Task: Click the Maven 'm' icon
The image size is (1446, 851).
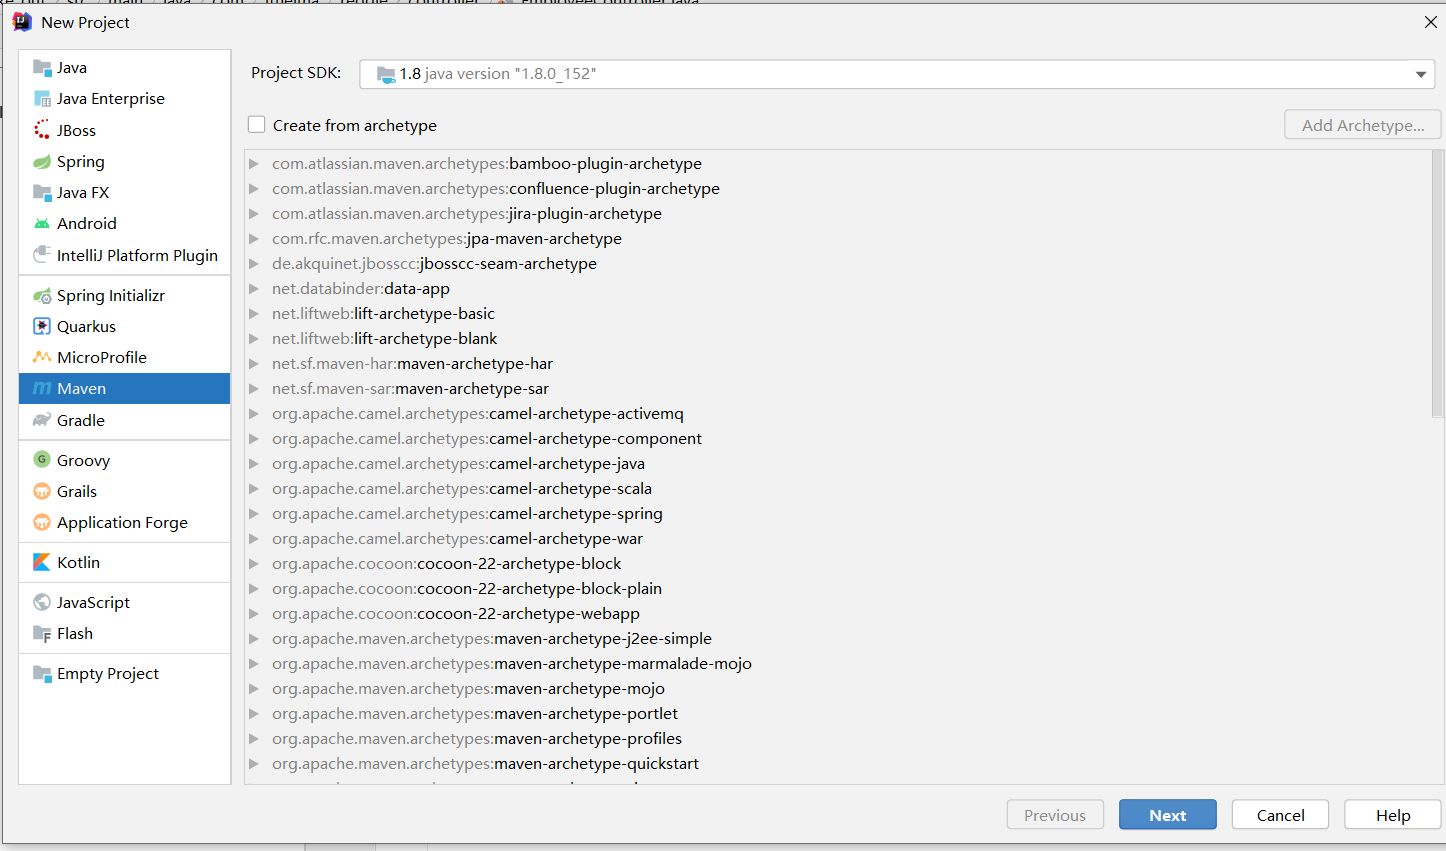Action: point(42,389)
